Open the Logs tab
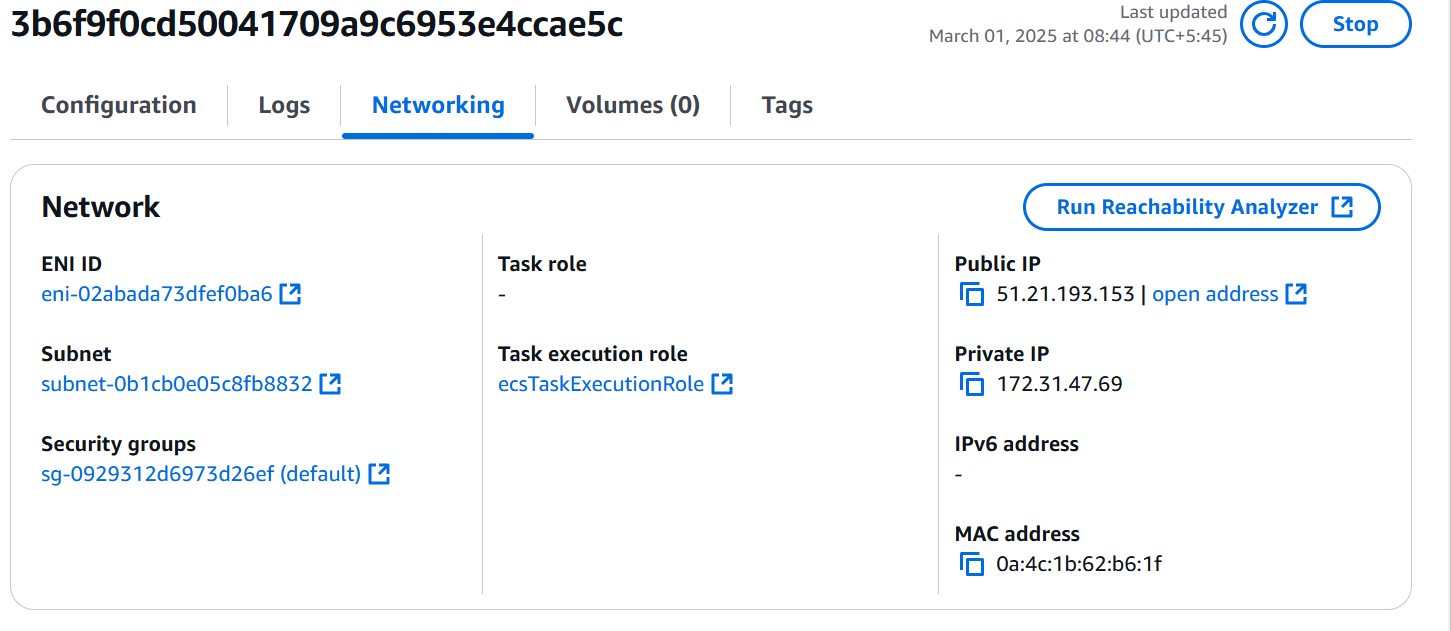Viewport: 1451px width, 631px height. (284, 105)
